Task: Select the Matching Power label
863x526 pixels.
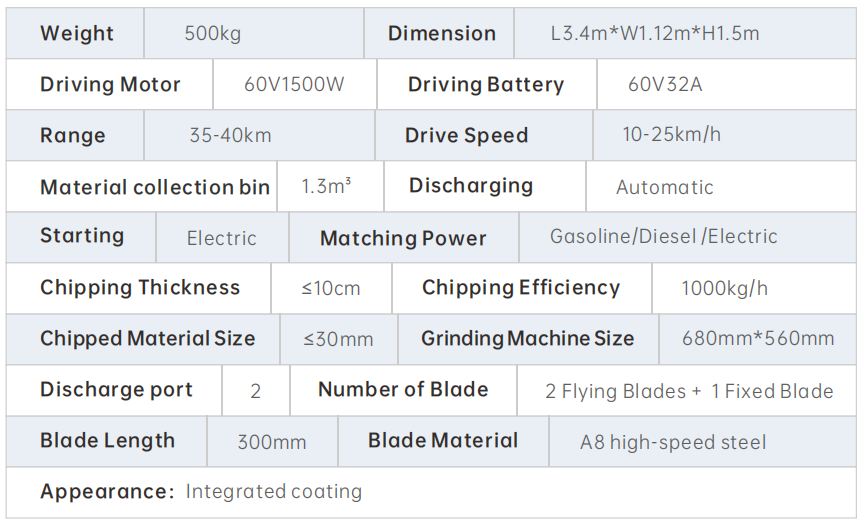Action: 403,239
